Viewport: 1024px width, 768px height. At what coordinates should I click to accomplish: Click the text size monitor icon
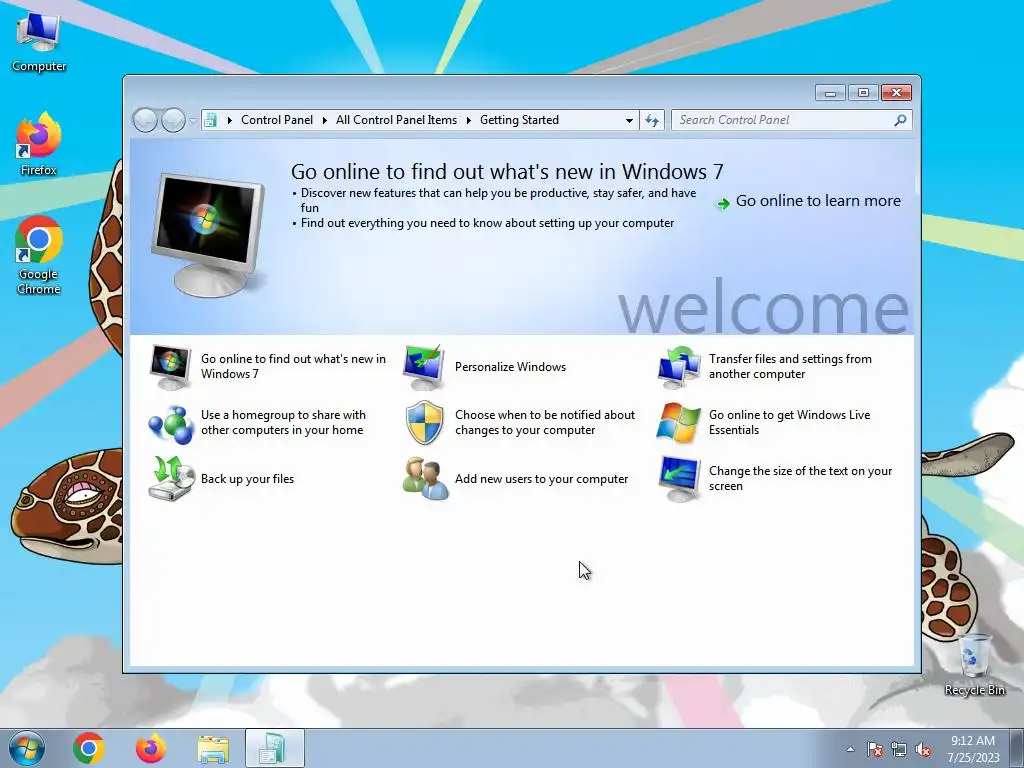click(x=679, y=479)
